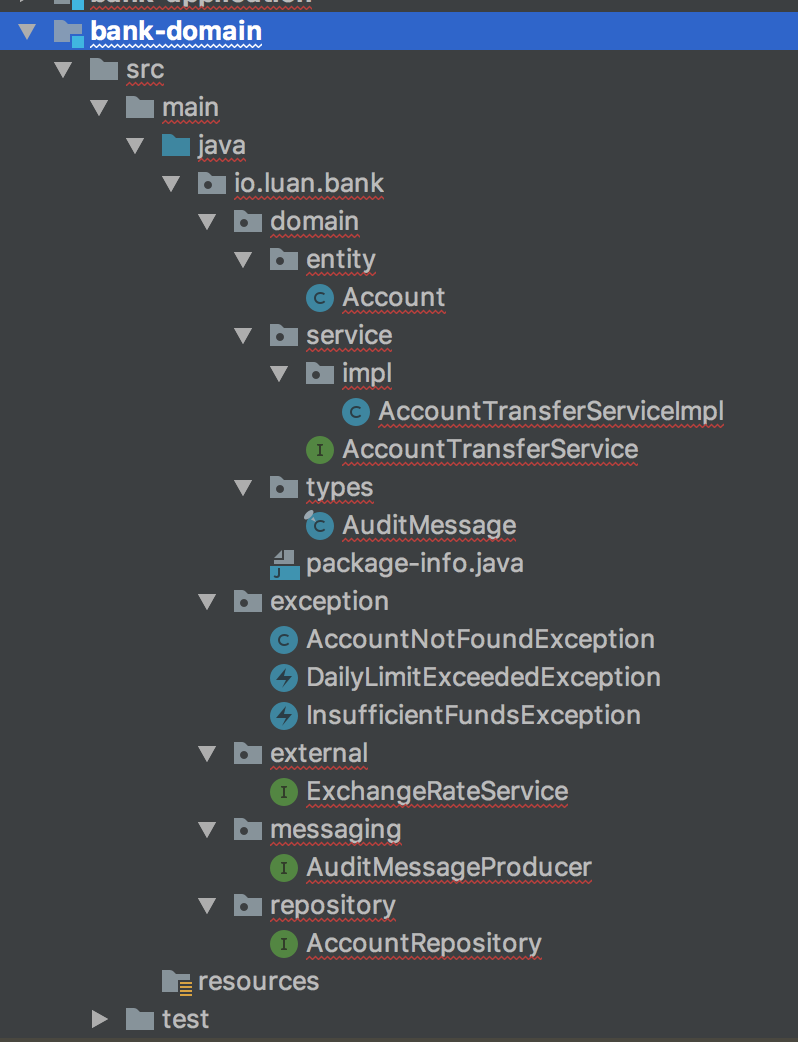798x1042 pixels.
Task: Click the io.luan.bank package icon
Action: tap(211, 183)
